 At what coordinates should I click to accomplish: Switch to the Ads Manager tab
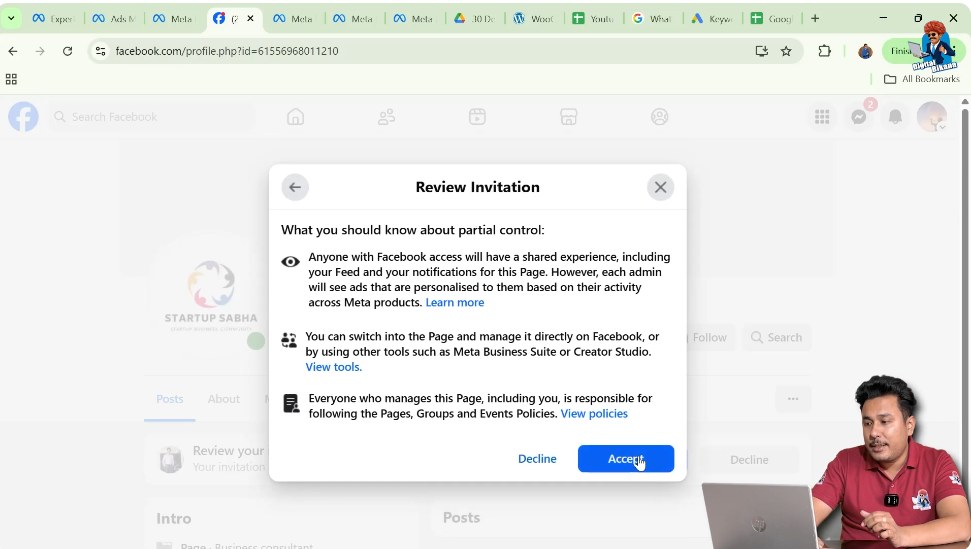click(115, 19)
